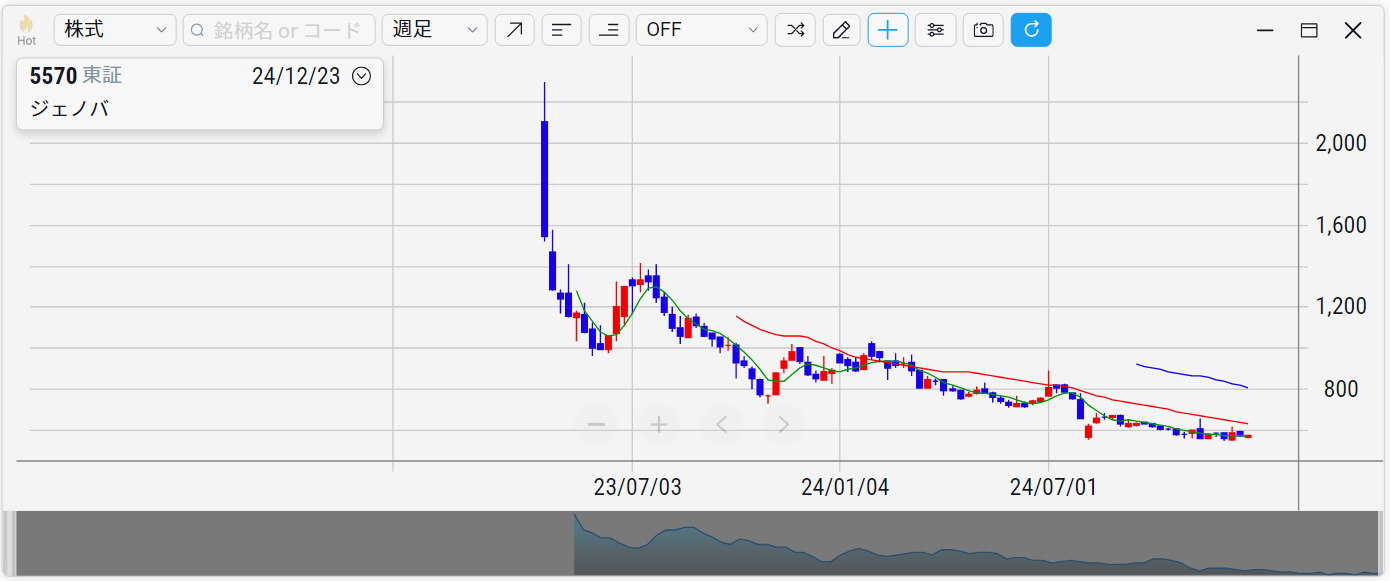Image resolution: width=1390 pixels, height=581 pixels.
Task: Click the blue refresh button
Action: 1031,30
